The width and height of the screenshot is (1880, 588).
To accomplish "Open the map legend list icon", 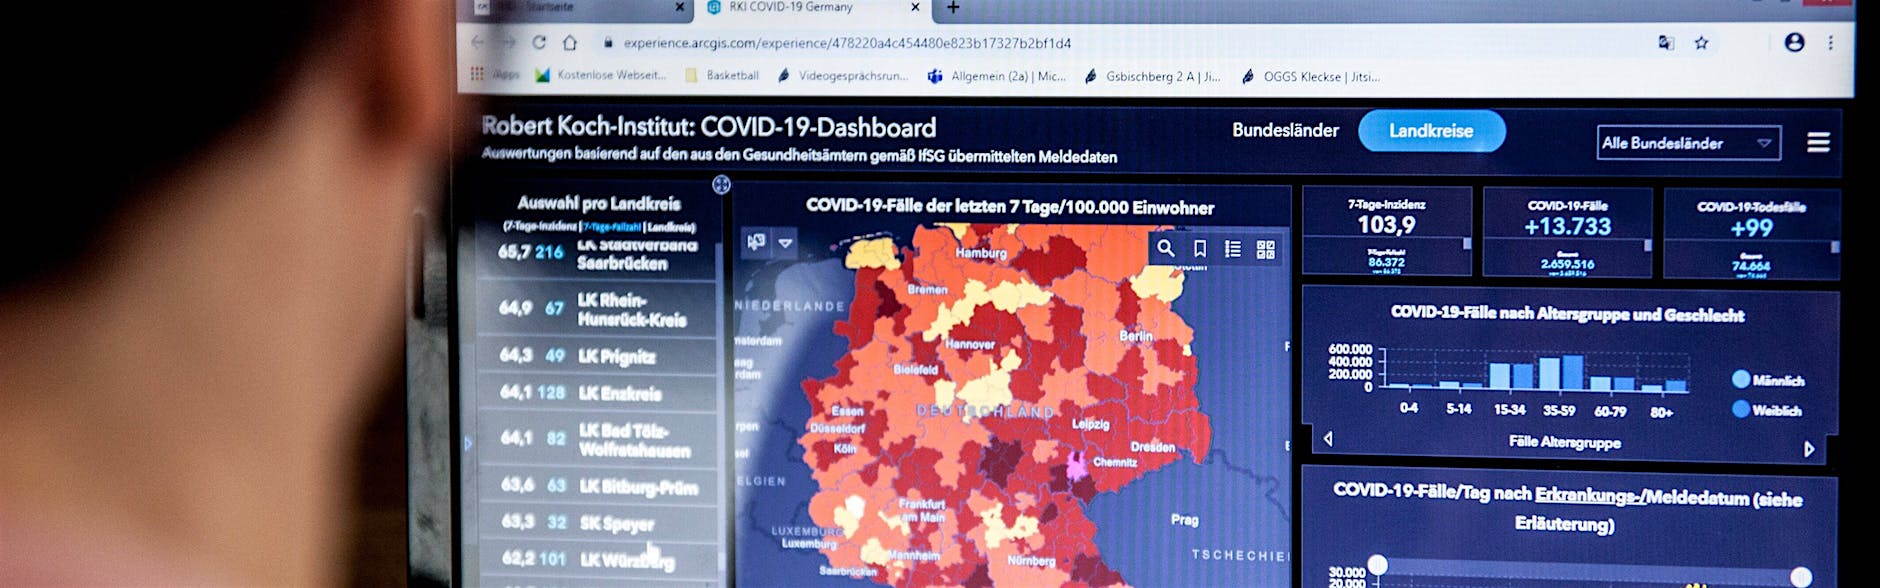I will coord(1232,249).
